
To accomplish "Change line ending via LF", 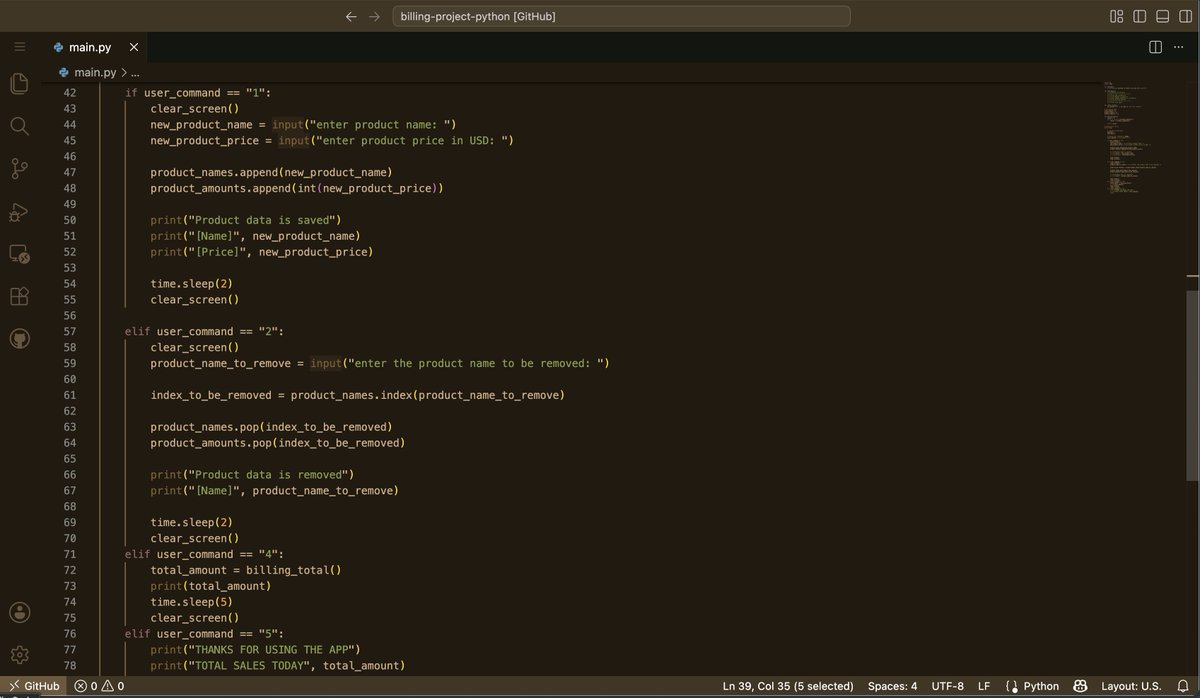I will 984,686.
